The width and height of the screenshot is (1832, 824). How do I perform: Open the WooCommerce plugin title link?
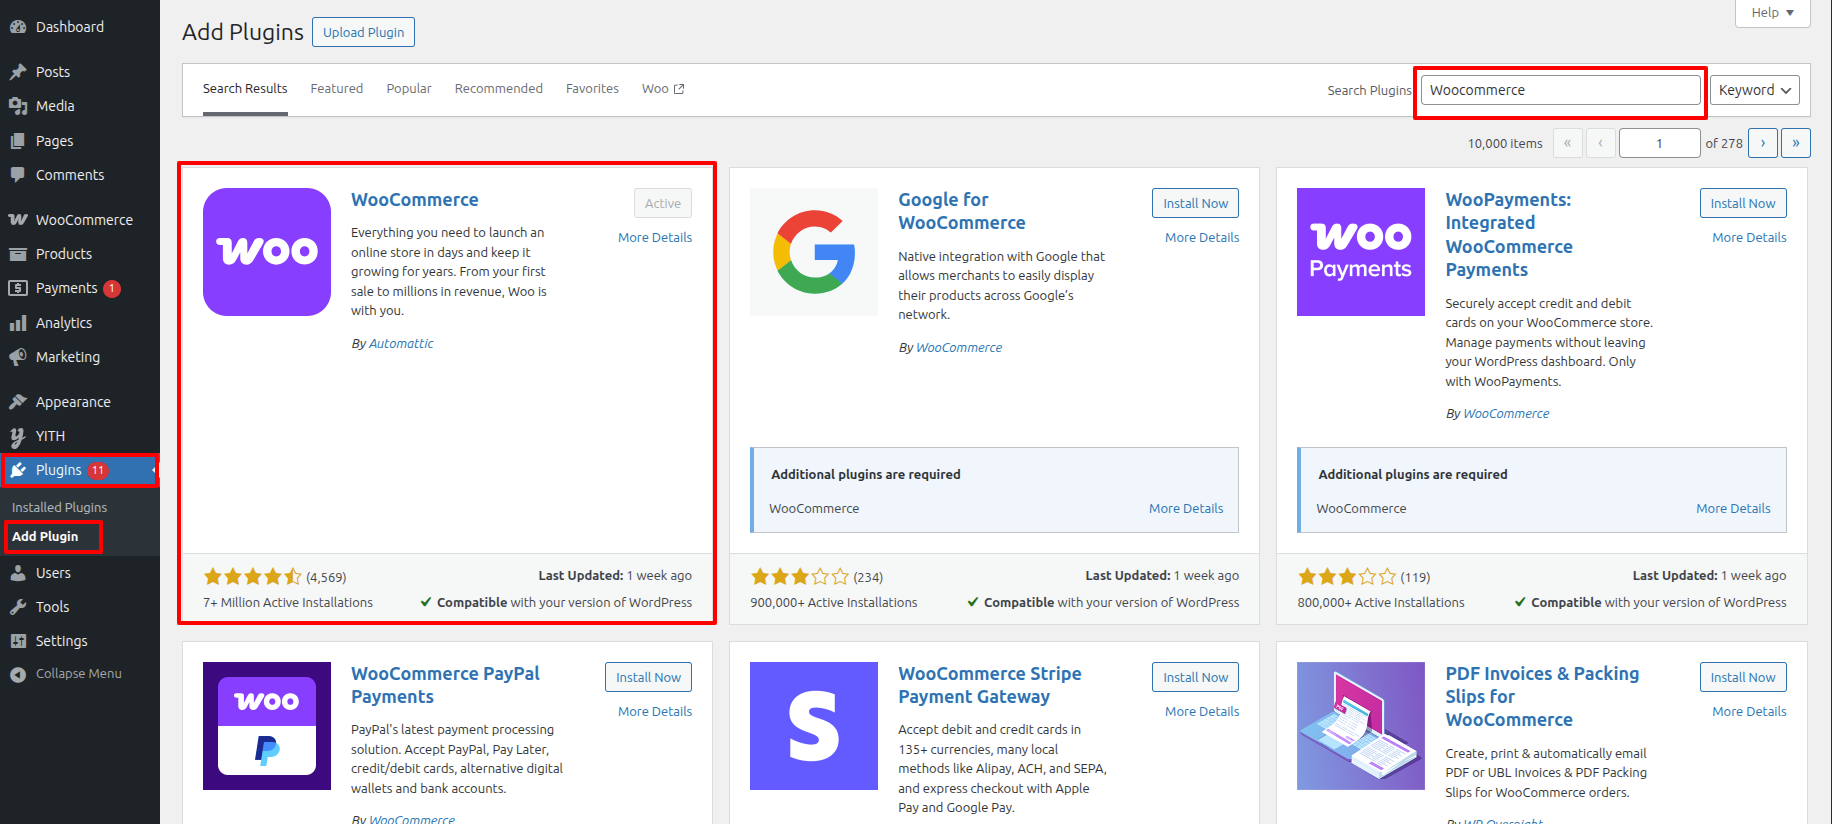(x=415, y=200)
